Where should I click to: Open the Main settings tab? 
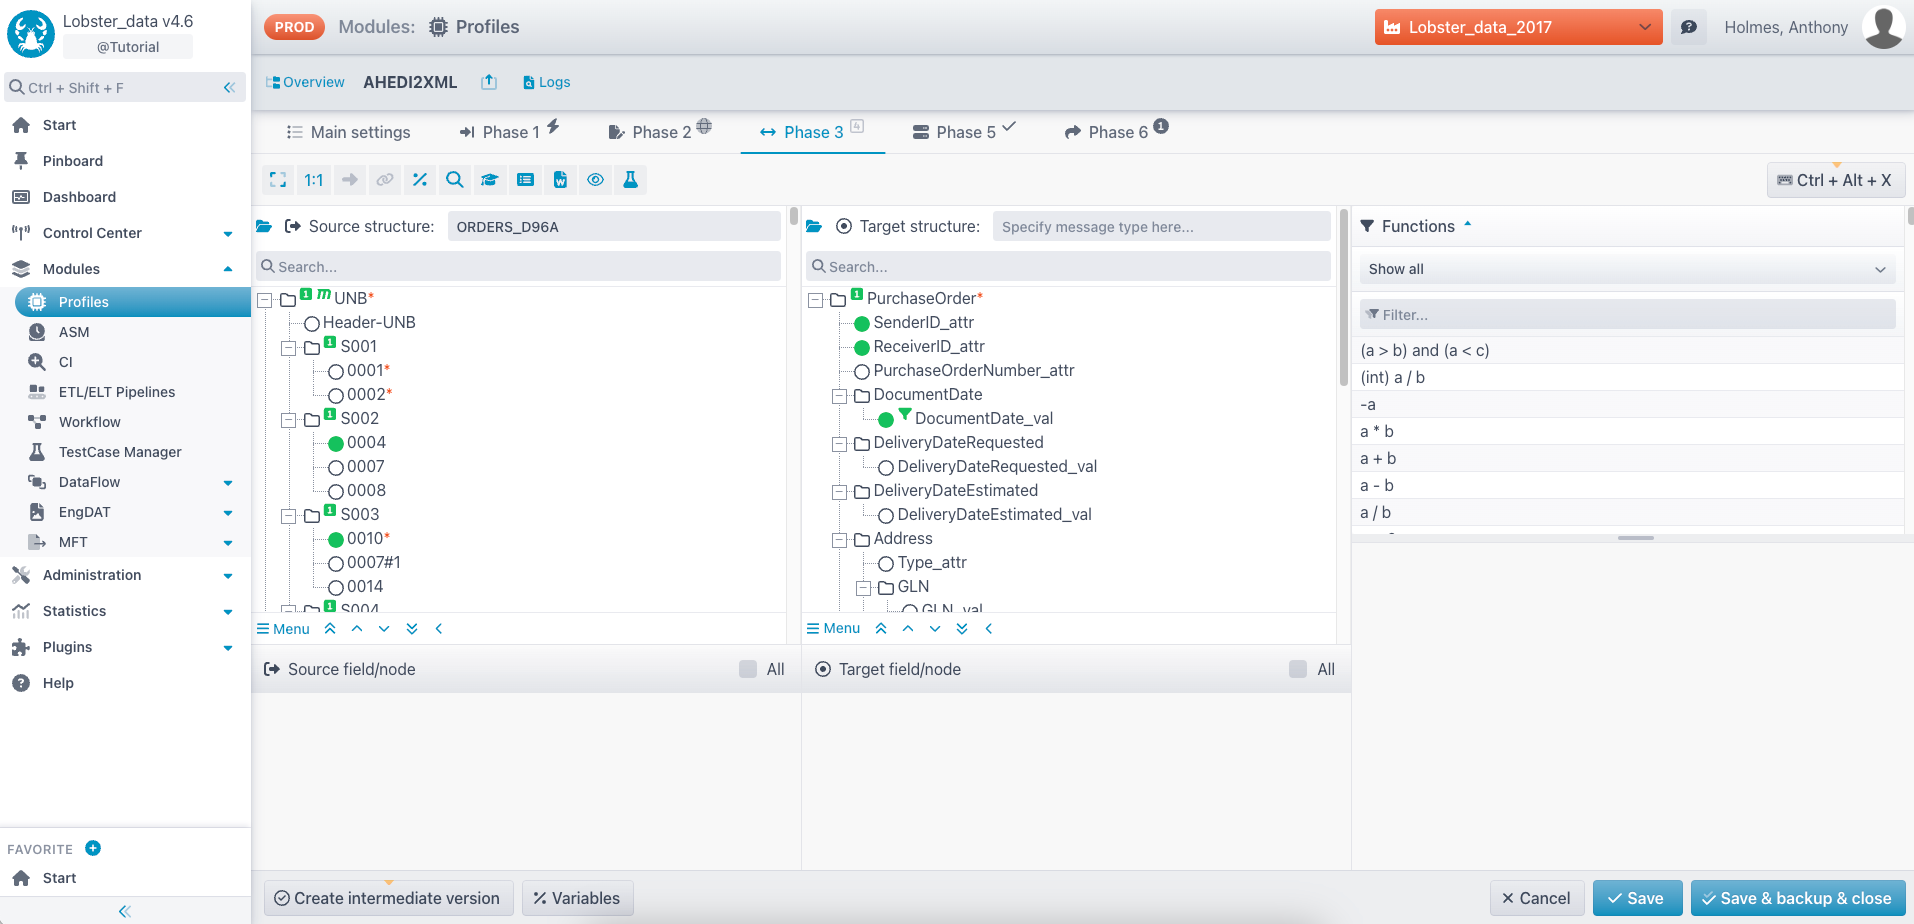348,132
